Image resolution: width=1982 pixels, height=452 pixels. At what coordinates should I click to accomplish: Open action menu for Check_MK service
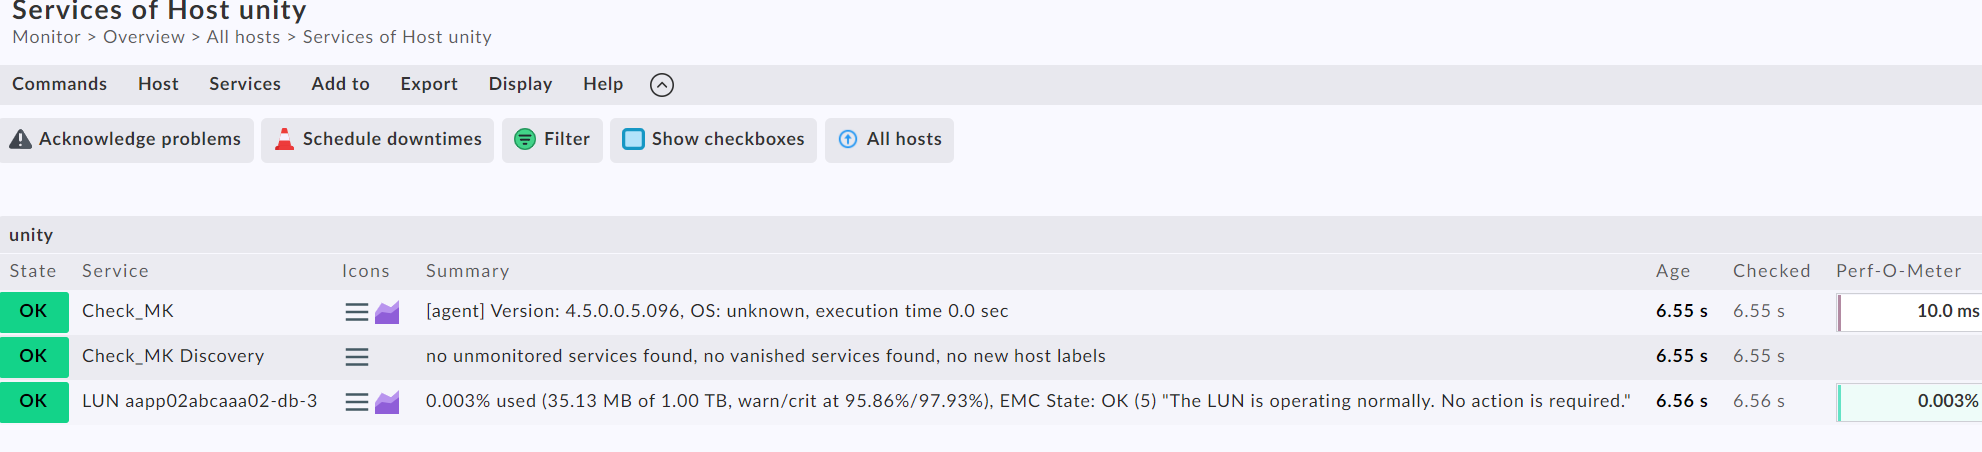pos(356,312)
